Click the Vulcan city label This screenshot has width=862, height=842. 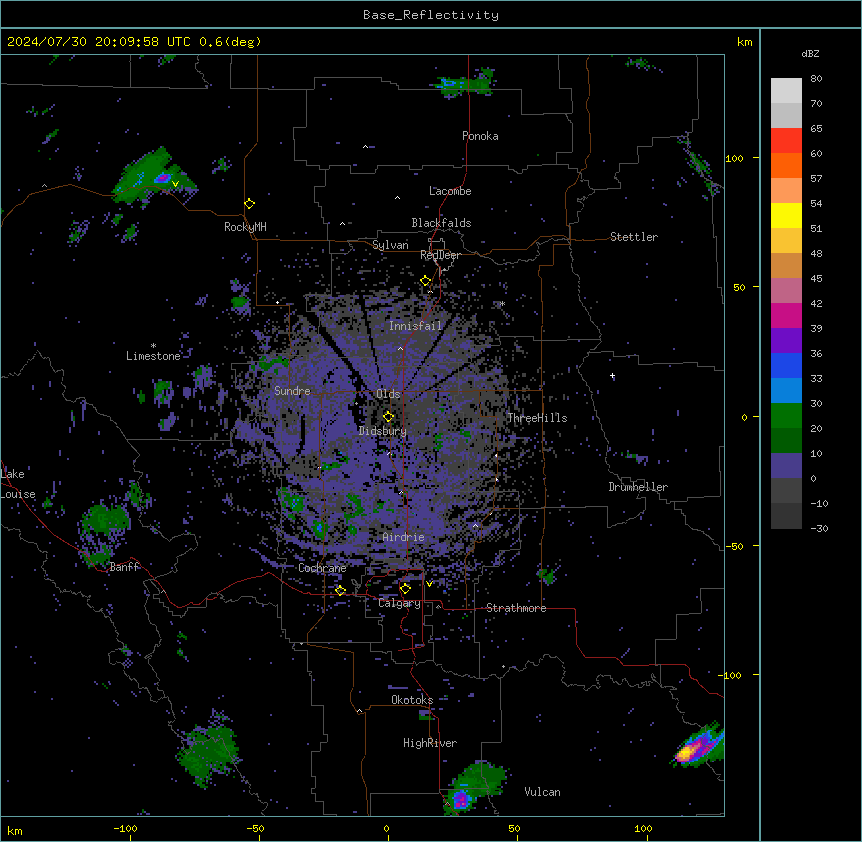(543, 792)
